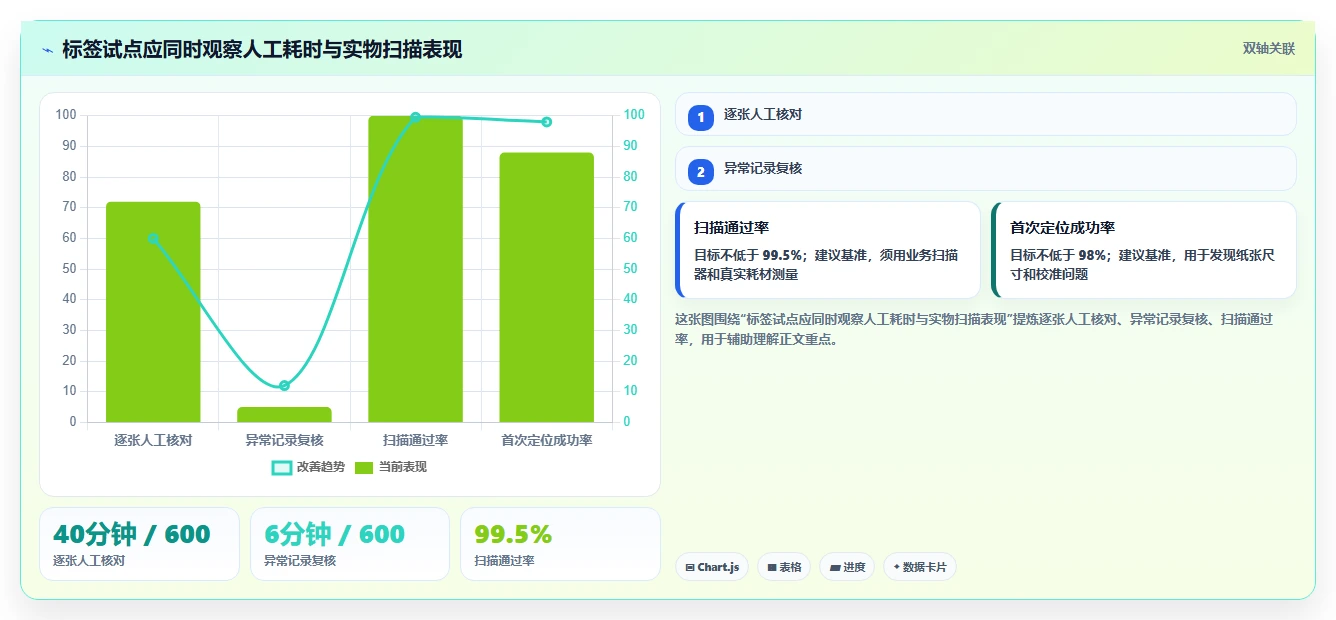This screenshot has width=1336, height=620.
Task: Click the 99.5% stat card
Action: click(560, 544)
